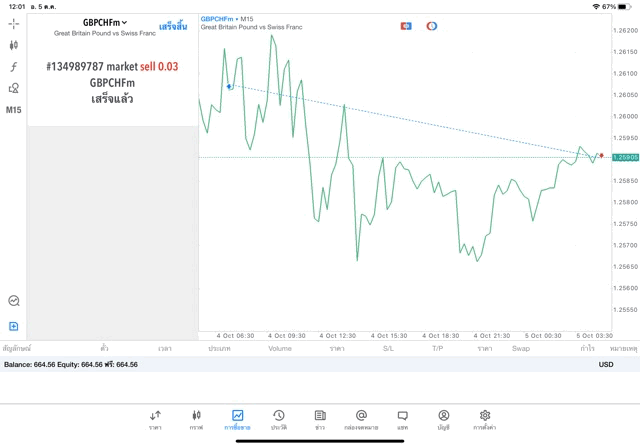
Task: Tap the 12:01 clock in status bar
Action: click(x=17, y=7)
